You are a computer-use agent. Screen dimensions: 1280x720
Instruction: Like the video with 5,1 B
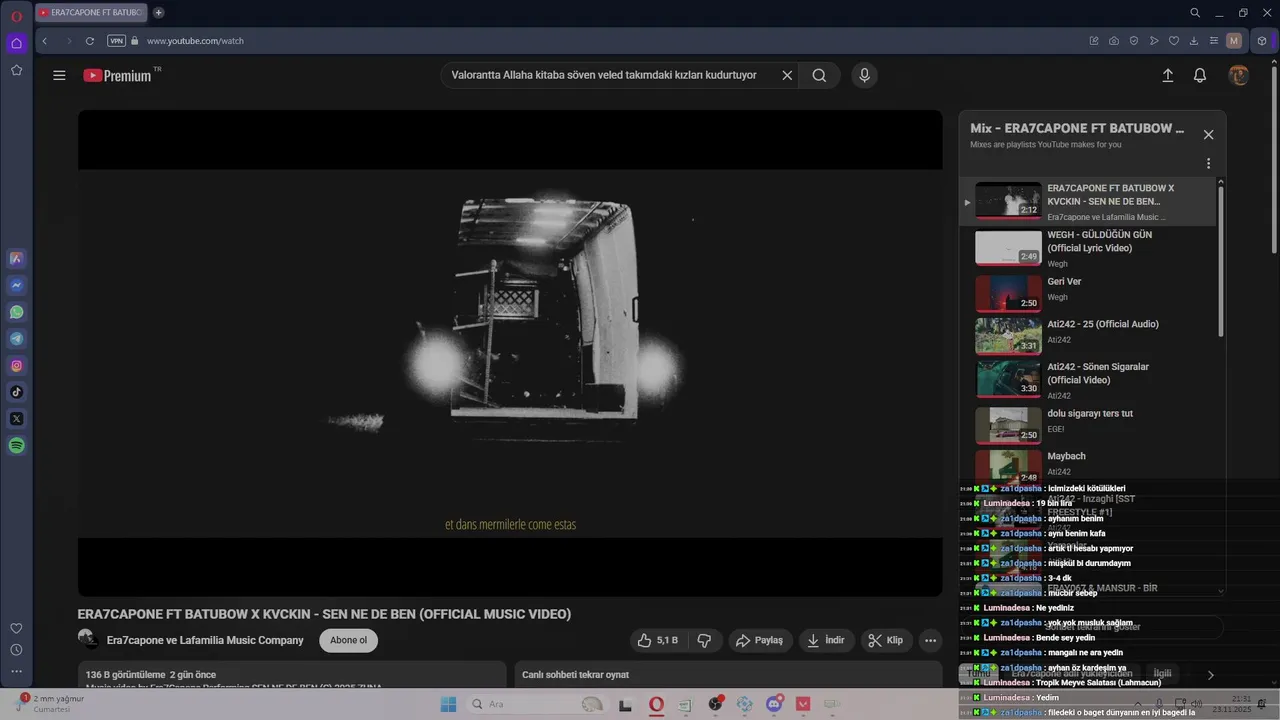pyautogui.click(x=657, y=640)
